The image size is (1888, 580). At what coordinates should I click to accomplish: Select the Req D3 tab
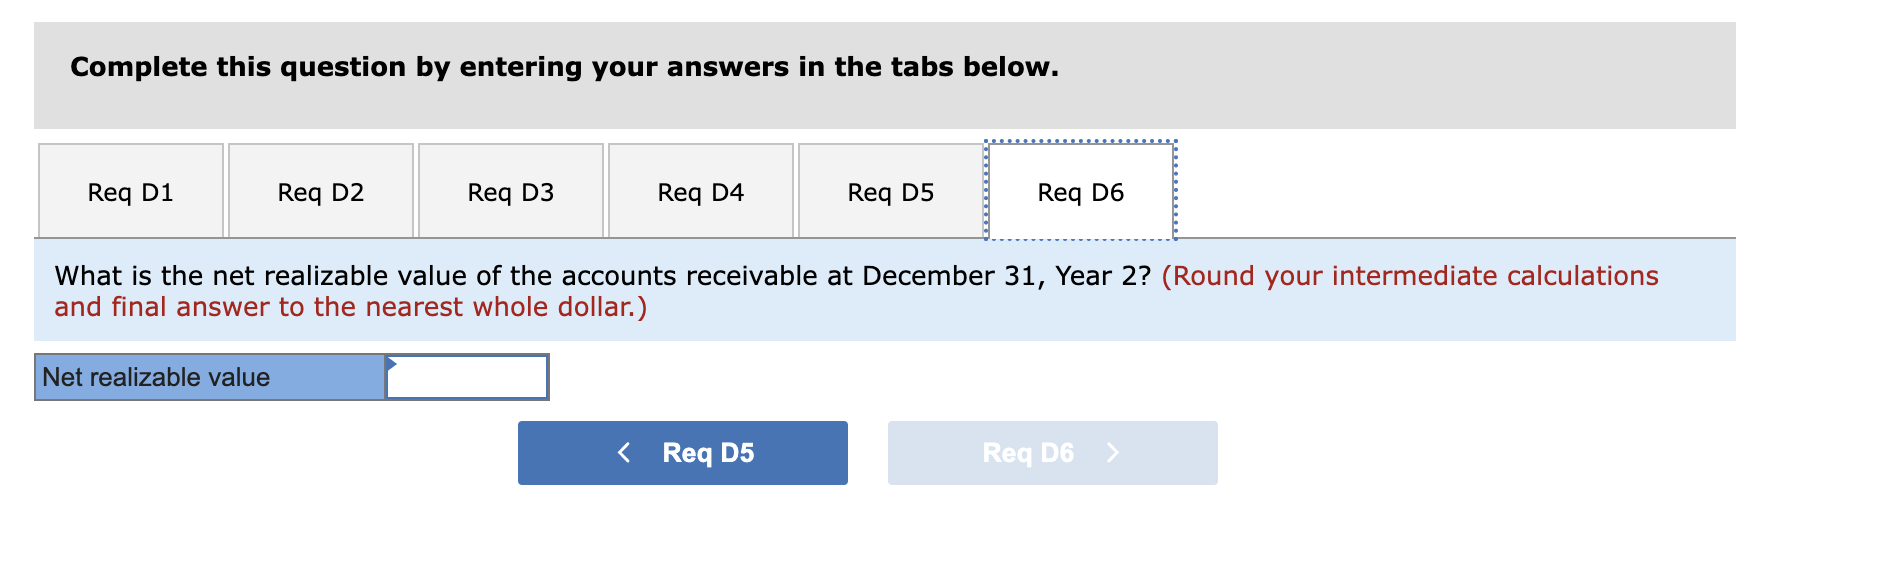pos(511,191)
